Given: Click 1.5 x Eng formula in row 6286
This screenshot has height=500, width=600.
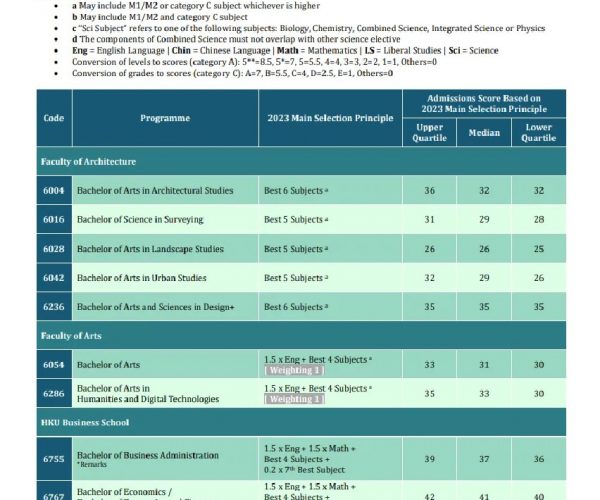Looking at the screenshot, I should click(318, 388).
